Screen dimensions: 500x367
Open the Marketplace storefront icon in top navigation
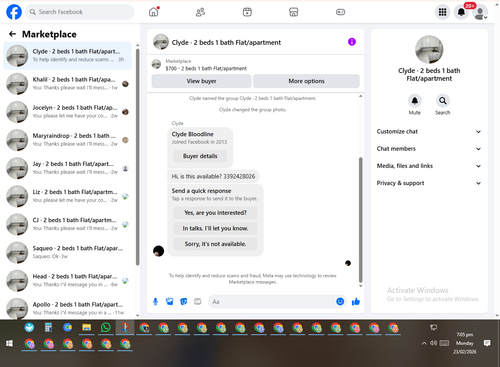(x=294, y=12)
